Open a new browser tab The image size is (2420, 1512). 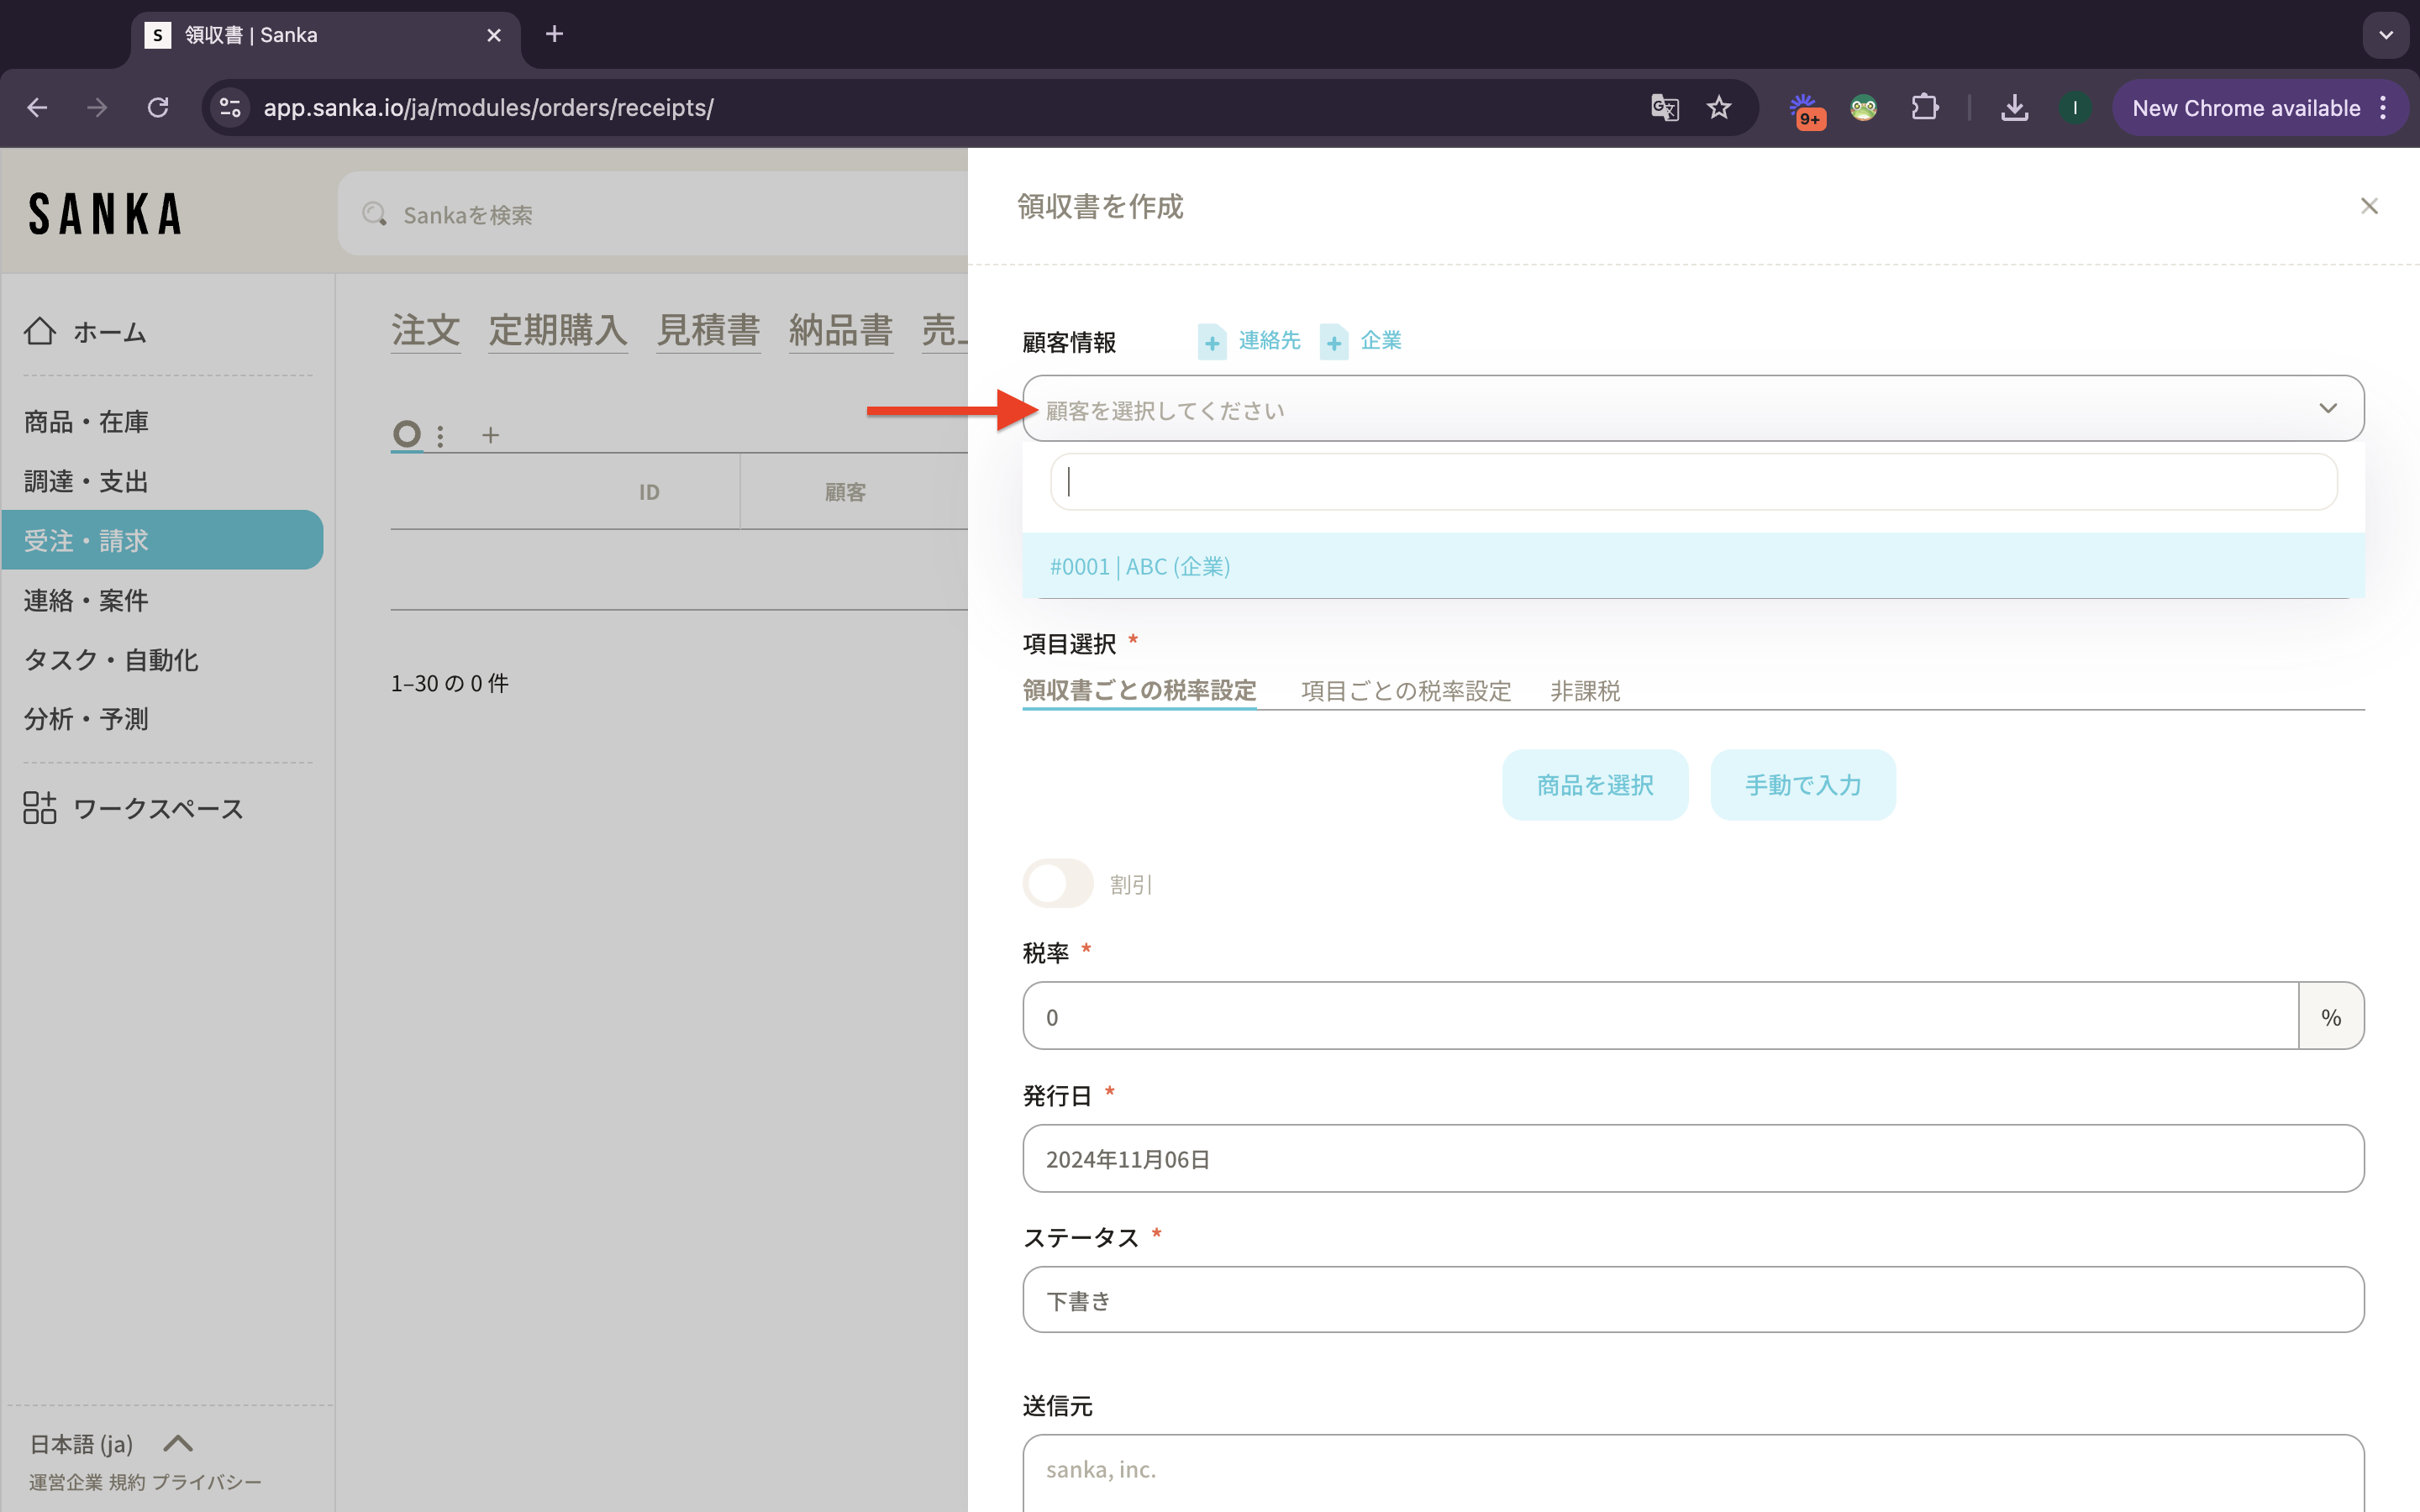(554, 35)
